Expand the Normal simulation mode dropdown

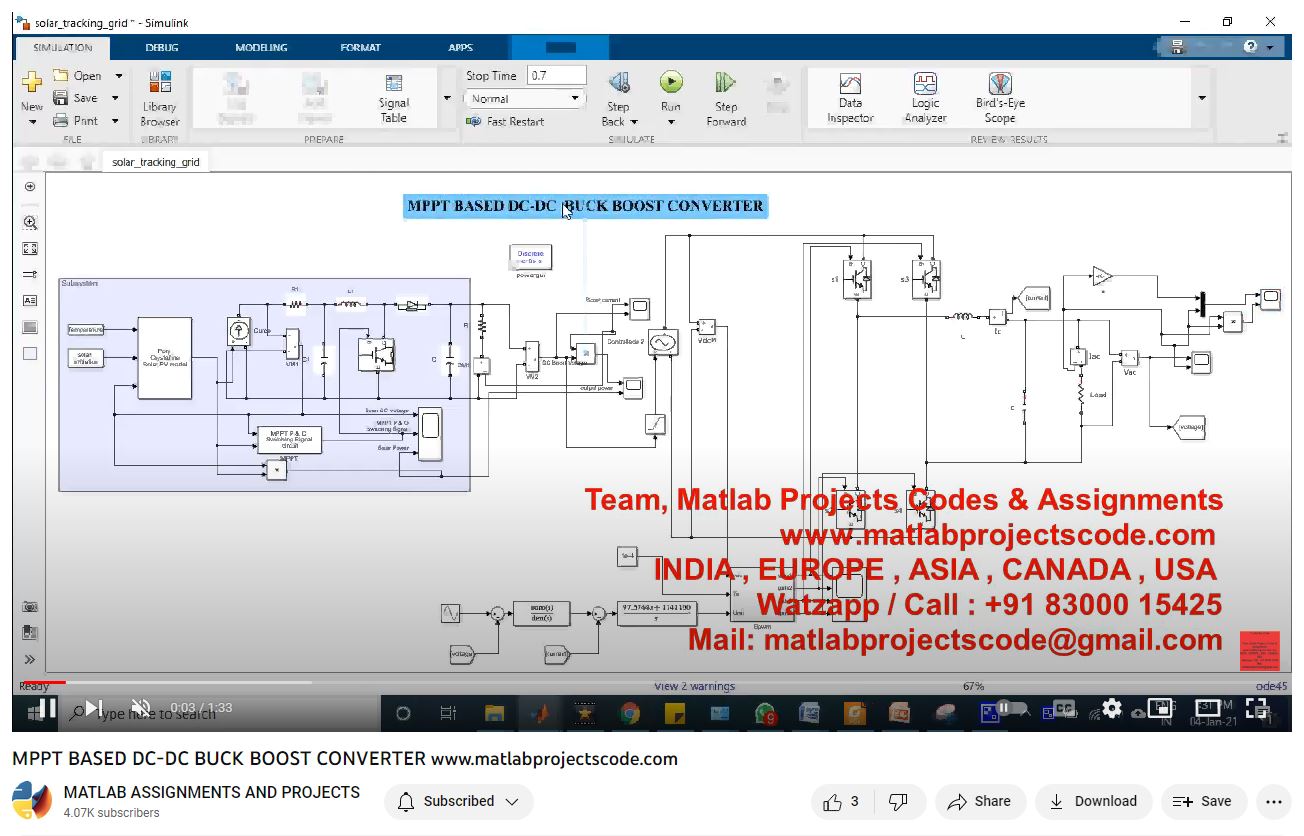(575, 99)
